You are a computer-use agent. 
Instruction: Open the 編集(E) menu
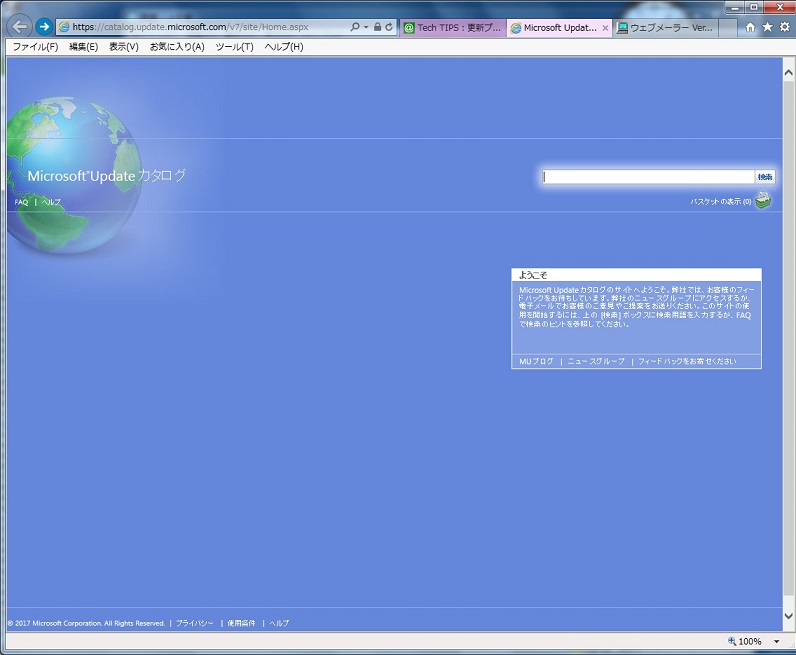(83, 47)
